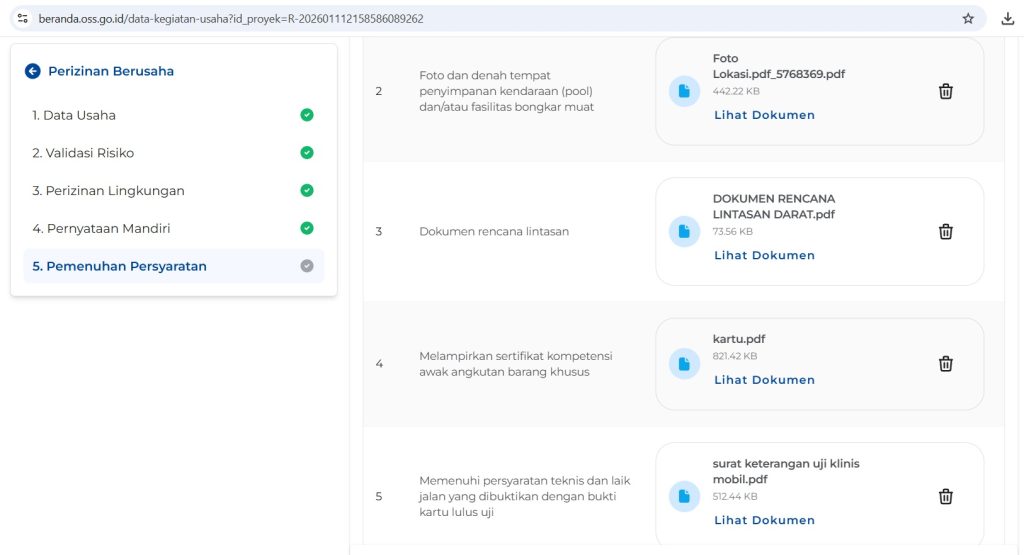View site information icon in address bar

[x=22, y=18]
